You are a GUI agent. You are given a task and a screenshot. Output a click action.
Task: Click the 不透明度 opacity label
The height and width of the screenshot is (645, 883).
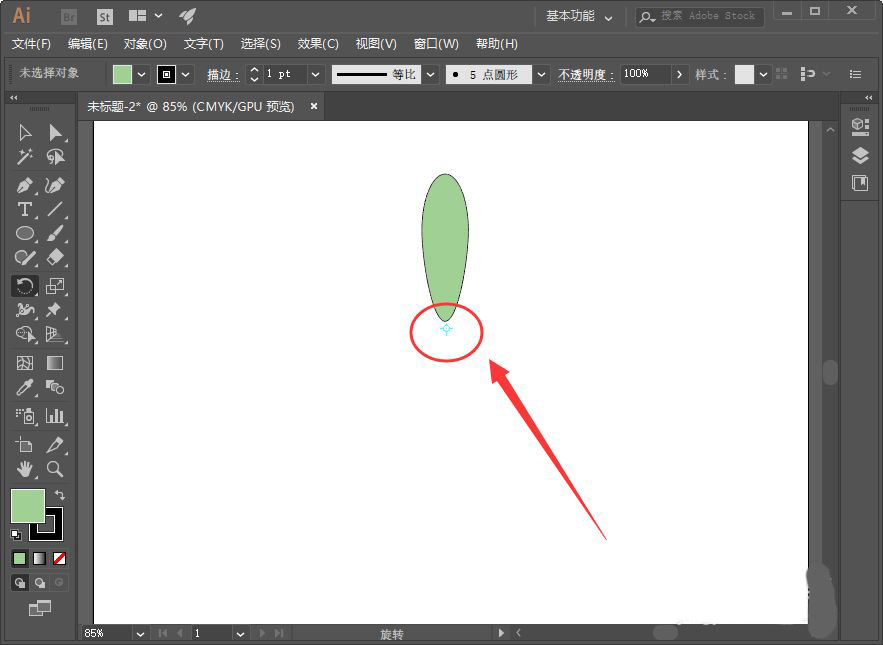pos(585,75)
